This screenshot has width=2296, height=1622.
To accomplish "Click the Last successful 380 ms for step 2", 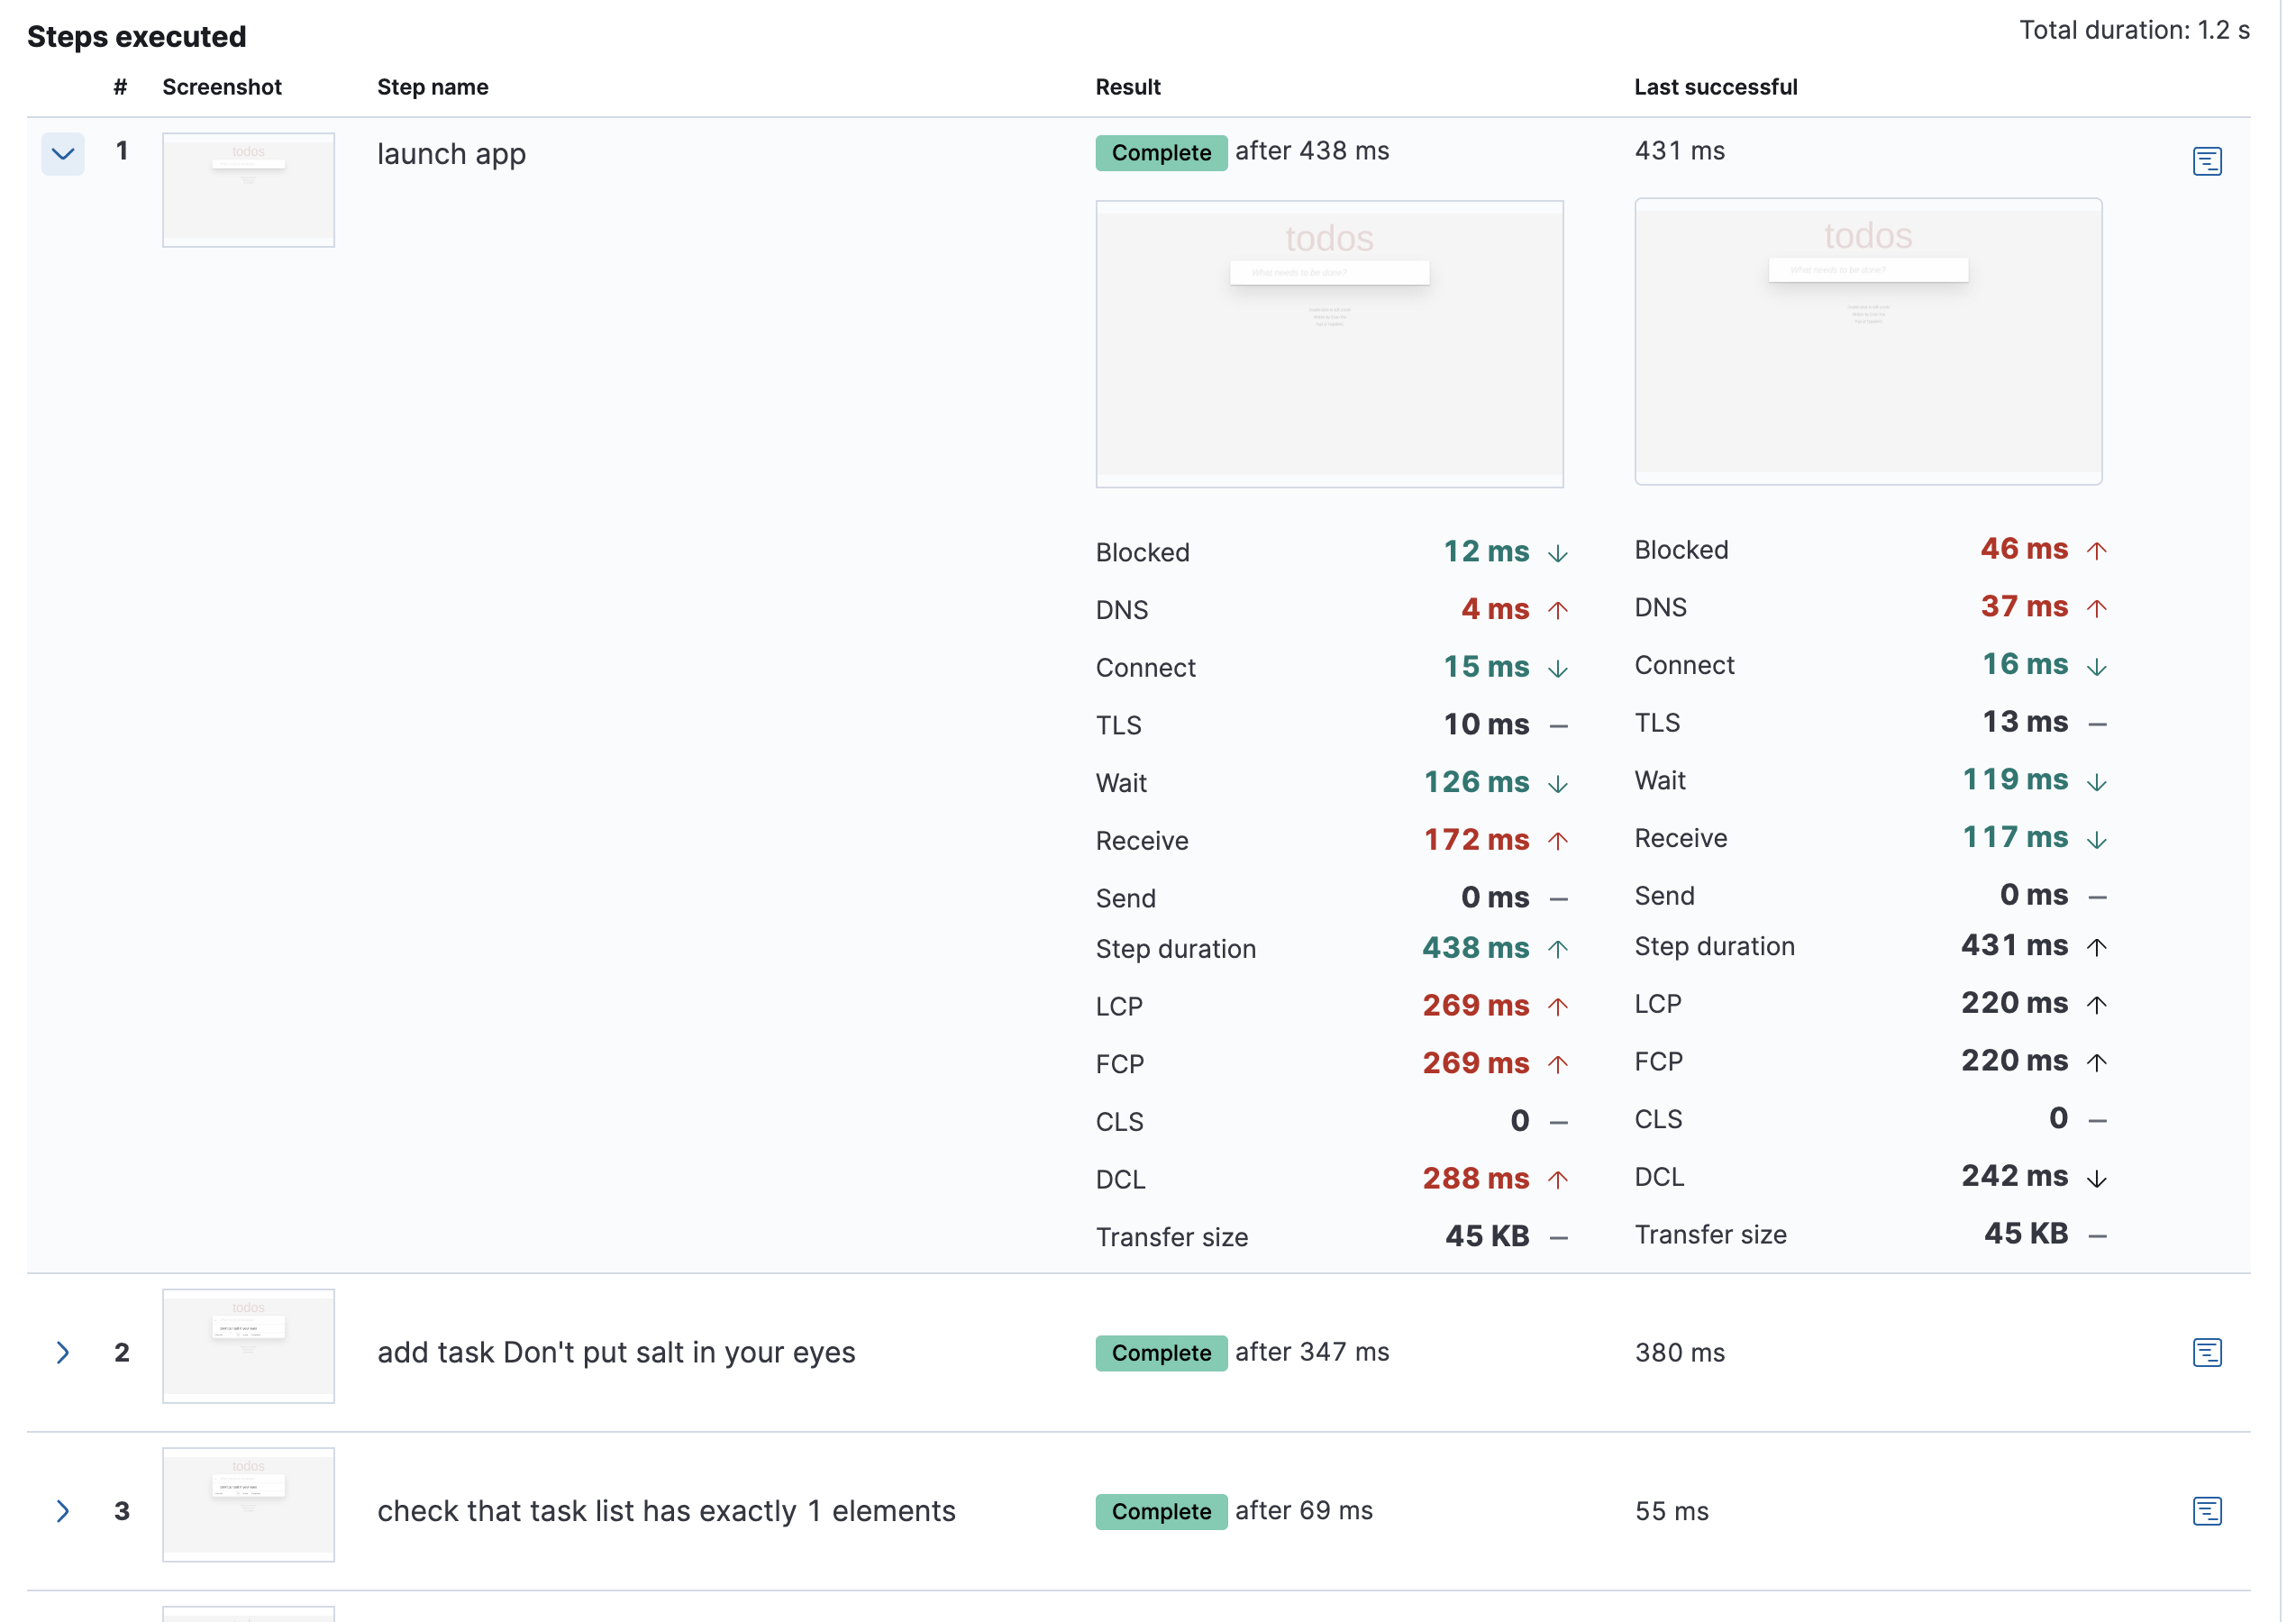I will tap(1679, 1352).
